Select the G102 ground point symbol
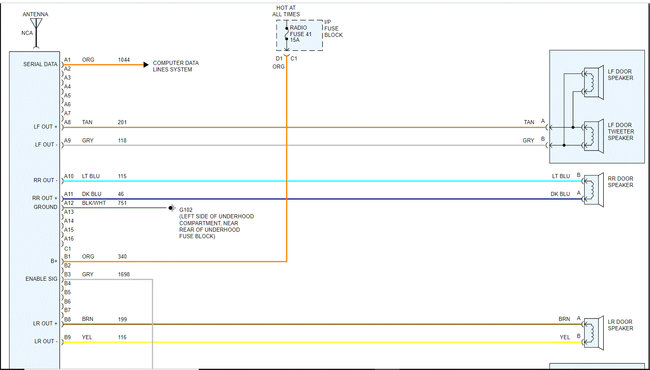650x370 pixels. (x=172, y=208)
